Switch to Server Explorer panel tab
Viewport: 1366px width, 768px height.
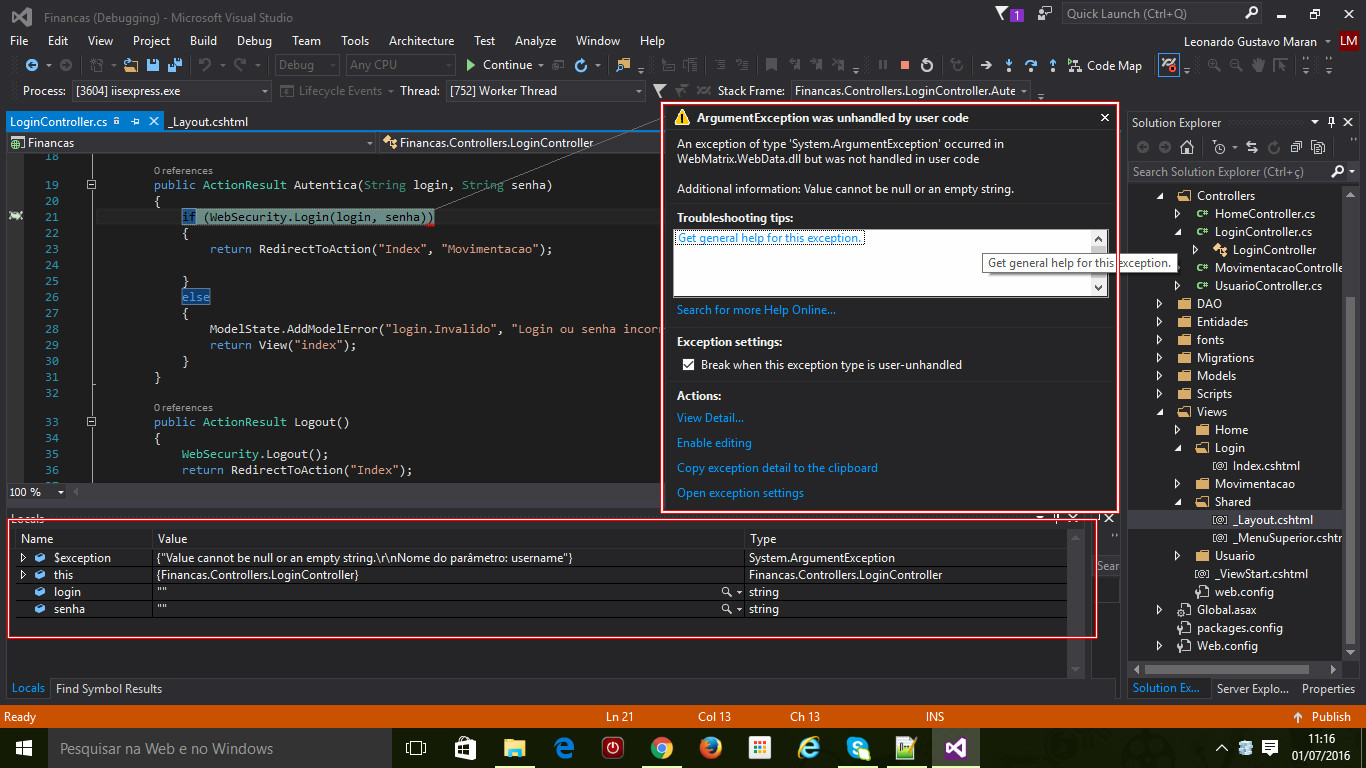(x=1251, y=688)
